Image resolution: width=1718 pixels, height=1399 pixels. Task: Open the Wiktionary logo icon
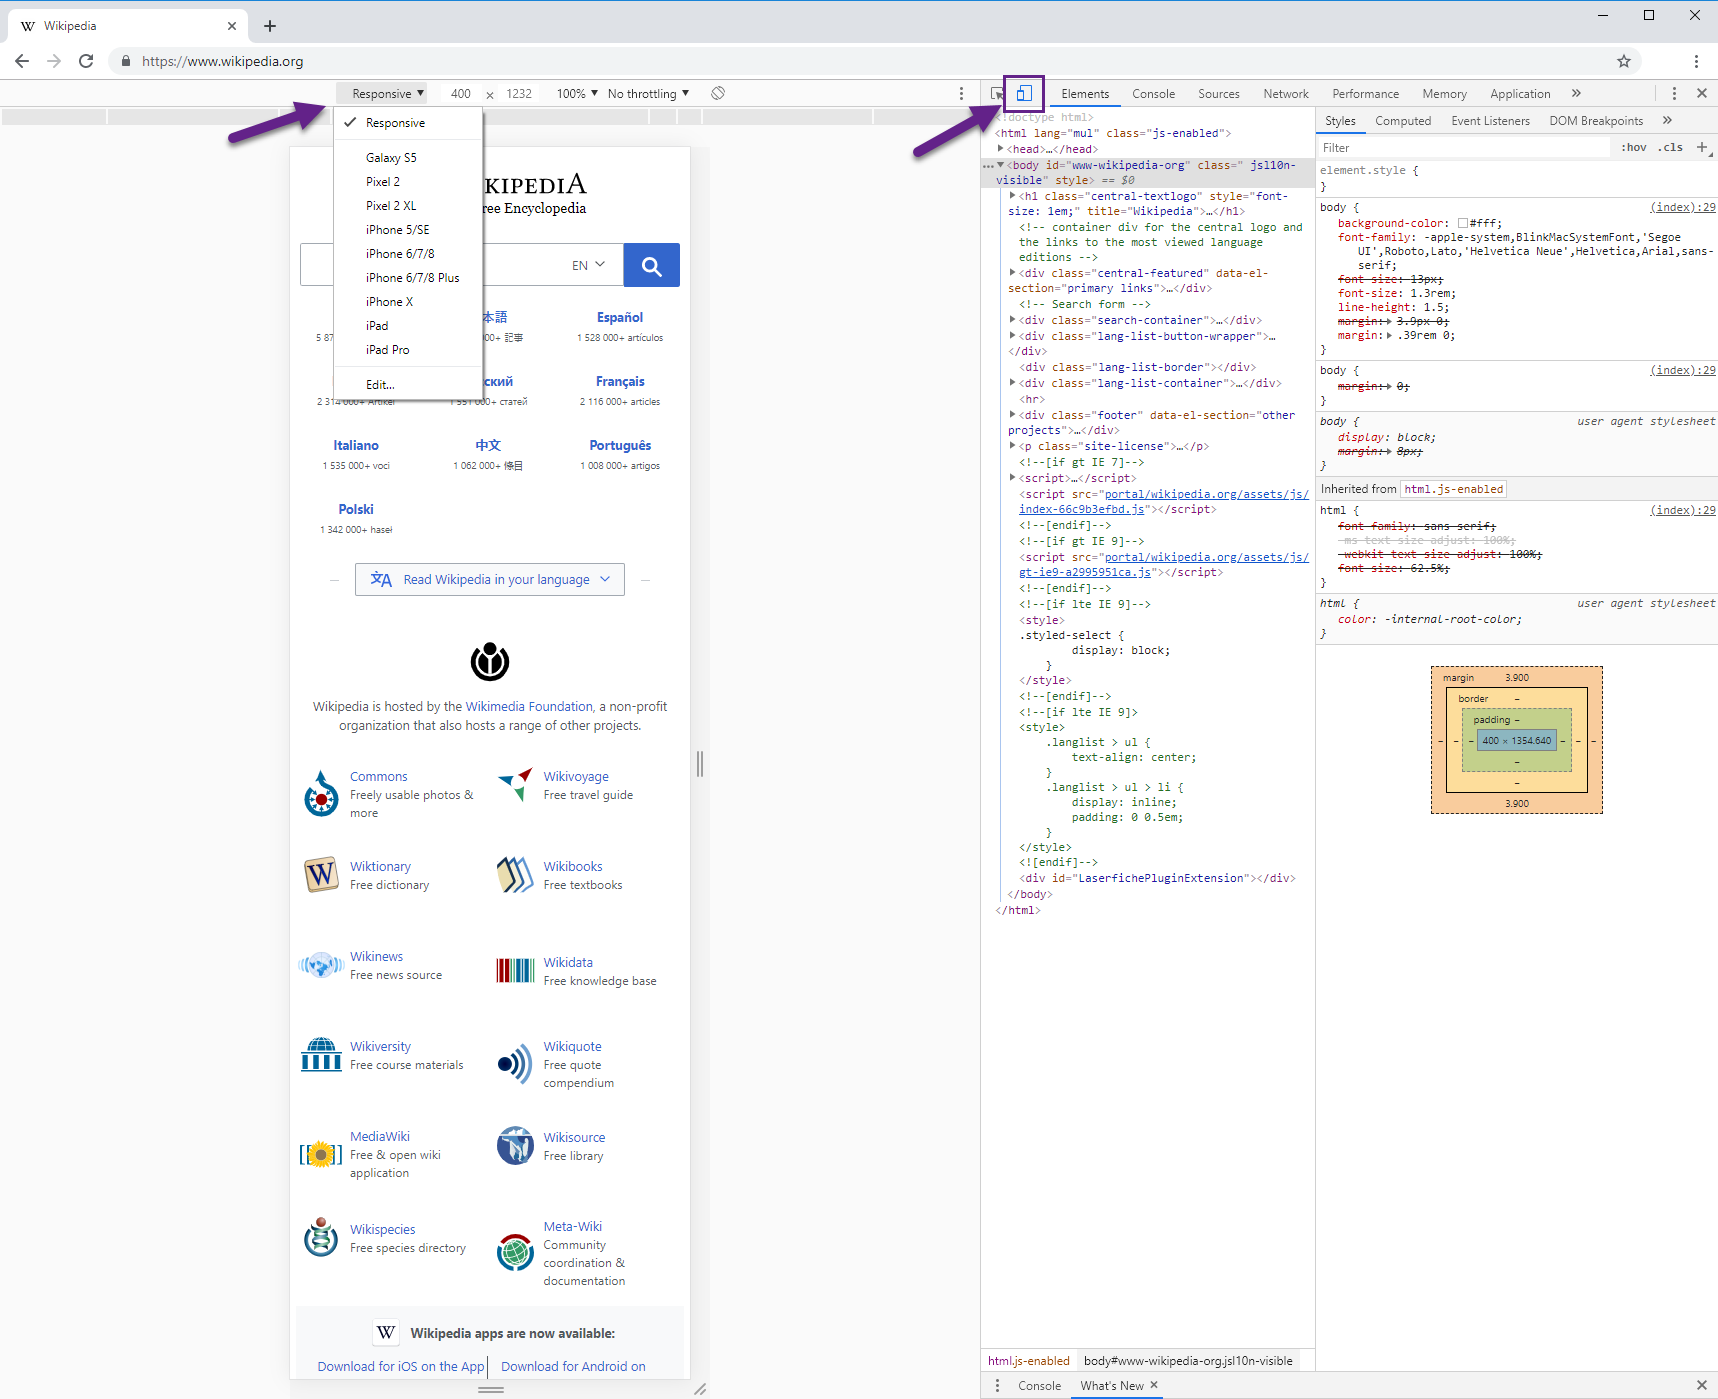click(x=321, y=874)
